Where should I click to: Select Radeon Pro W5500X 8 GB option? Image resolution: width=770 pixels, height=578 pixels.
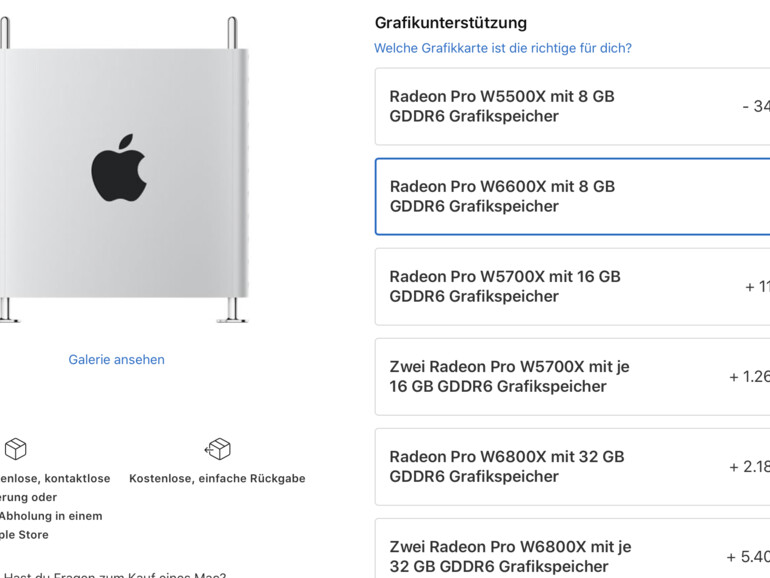573,107
